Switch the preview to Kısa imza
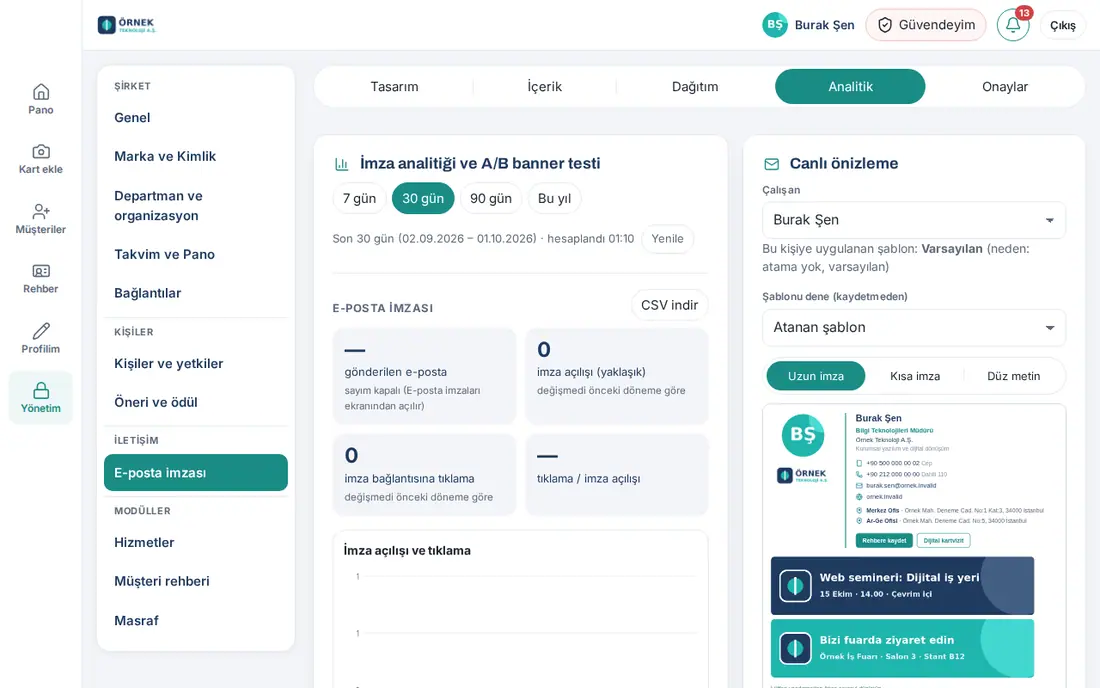Screen dimensions: 1100x688 click(x=915, y=376)
